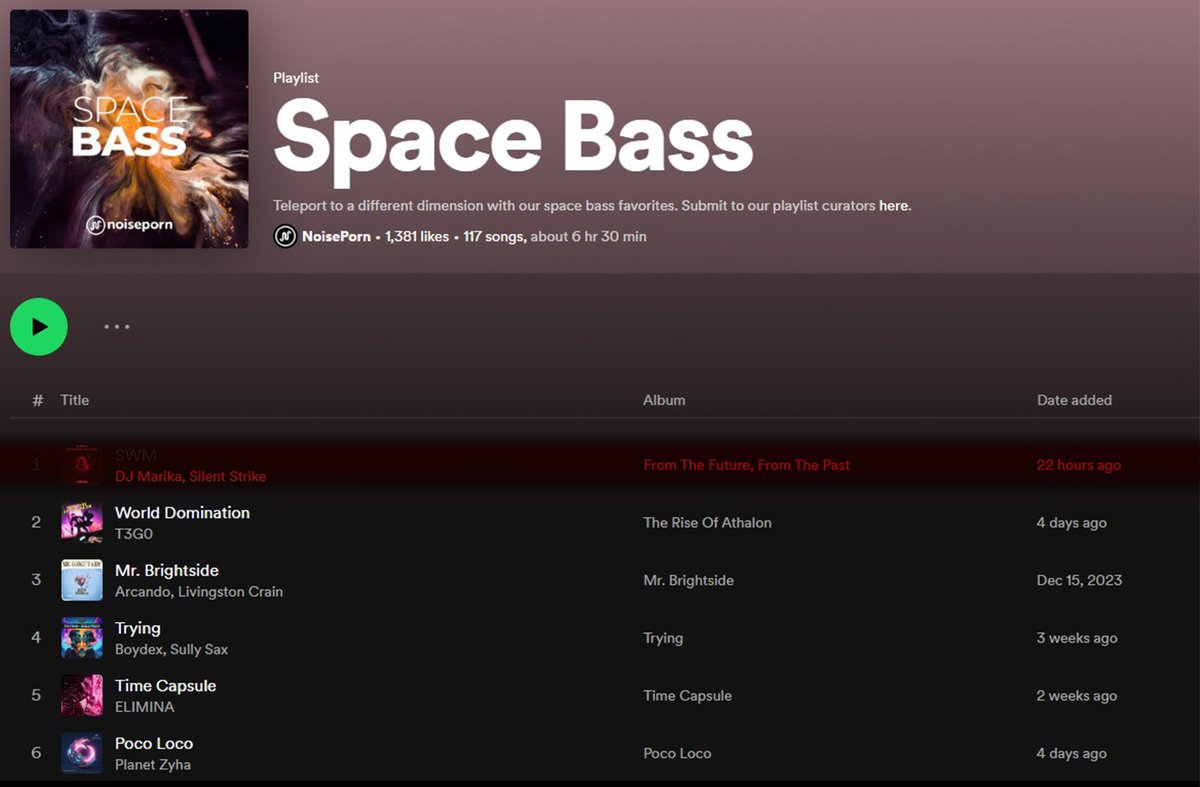Open the NoisePorn profile avatar icon
Image resolution: width=1200 pixels, height=787 pixels.
(285, 237)
